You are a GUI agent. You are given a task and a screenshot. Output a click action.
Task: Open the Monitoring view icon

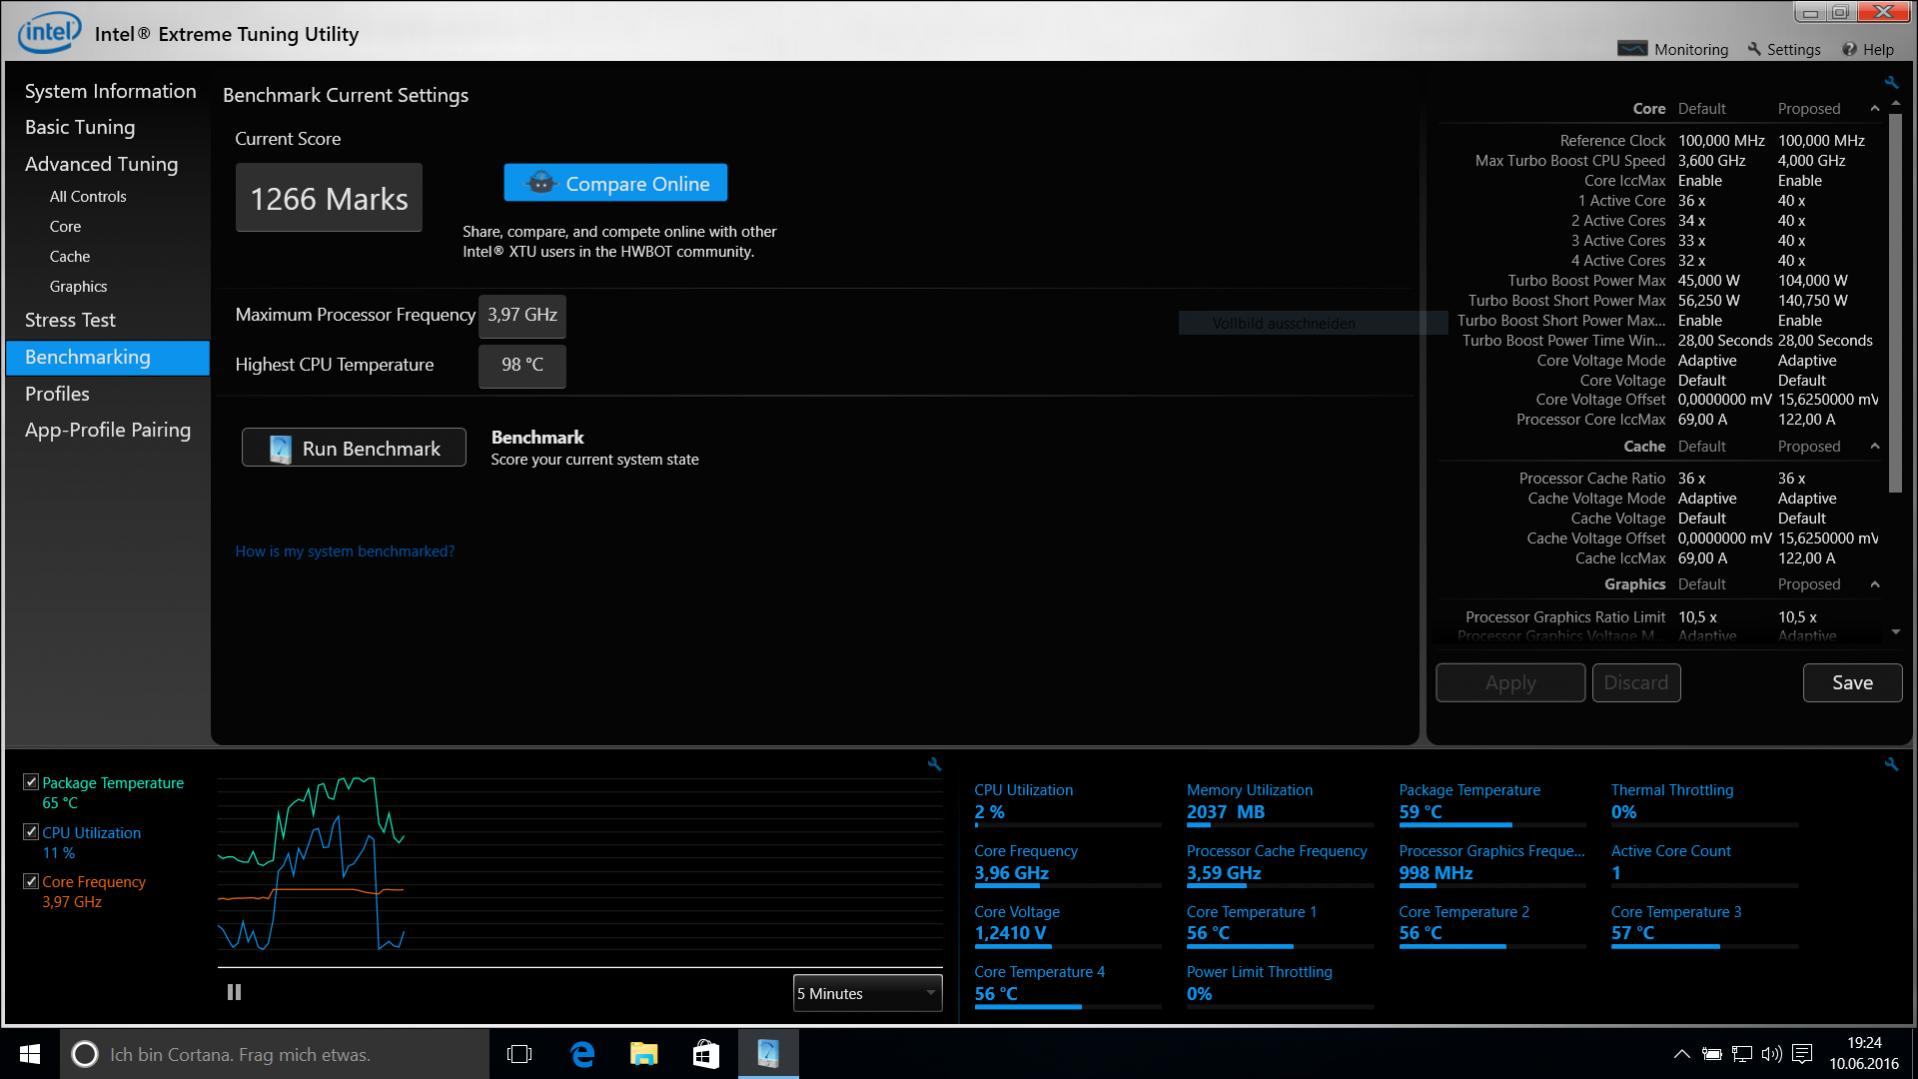tap(1632, 49)
